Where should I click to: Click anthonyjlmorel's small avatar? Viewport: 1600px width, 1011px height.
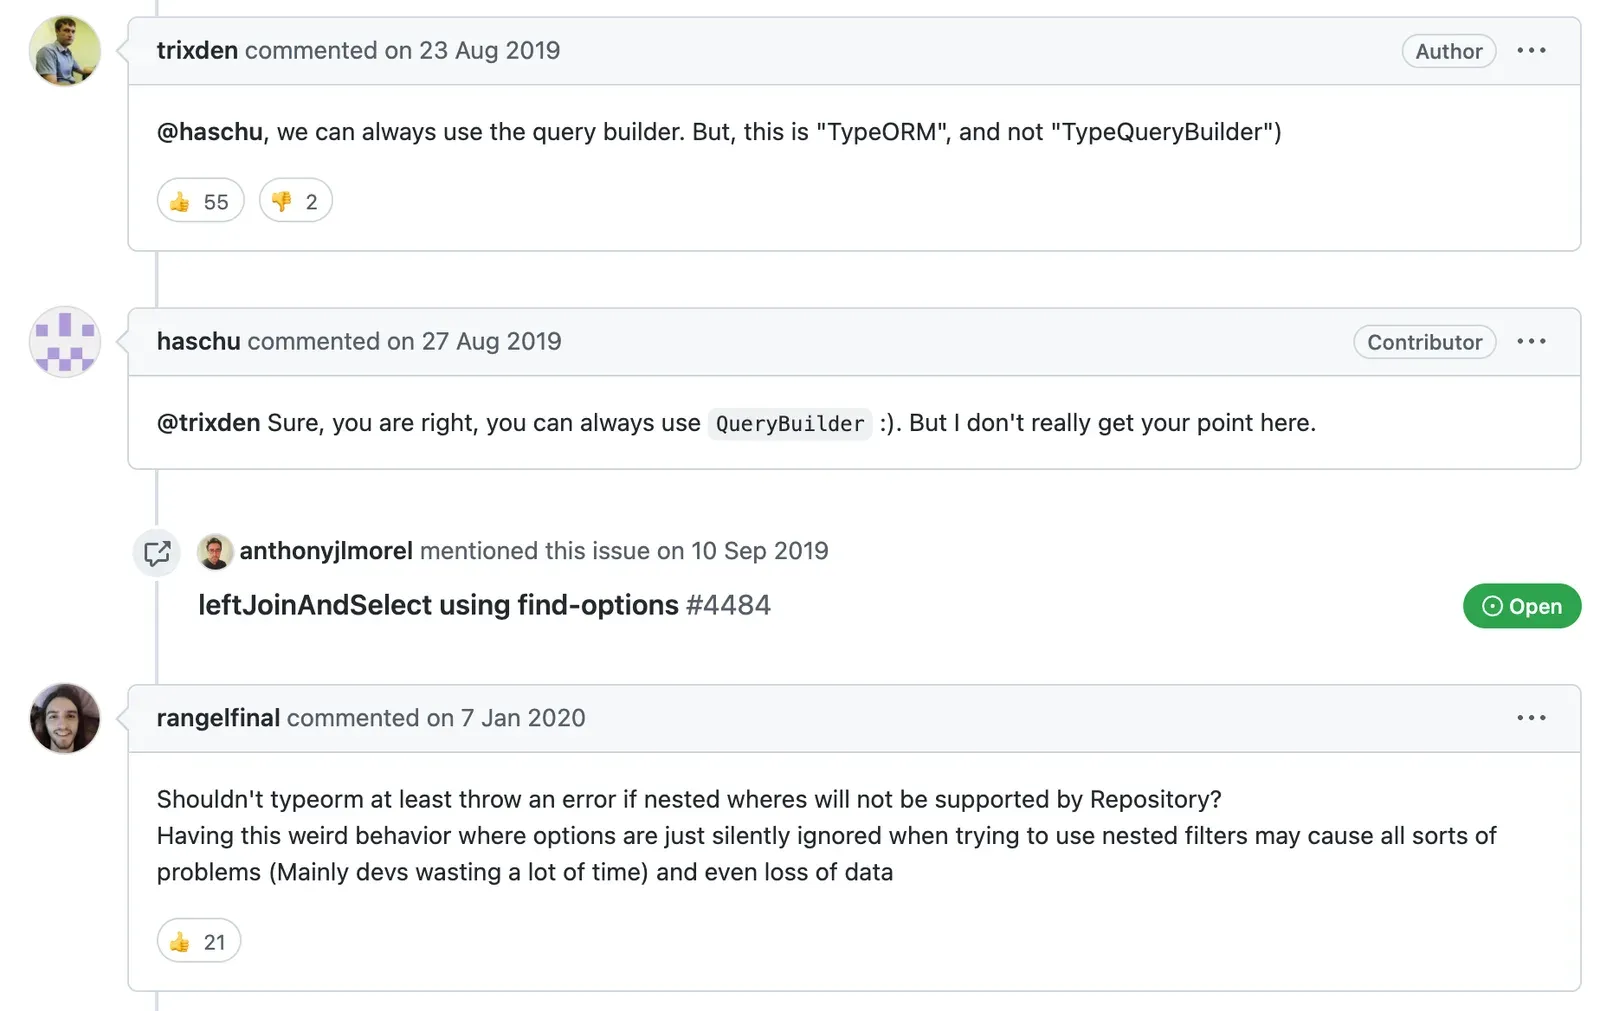coord(215,551)
